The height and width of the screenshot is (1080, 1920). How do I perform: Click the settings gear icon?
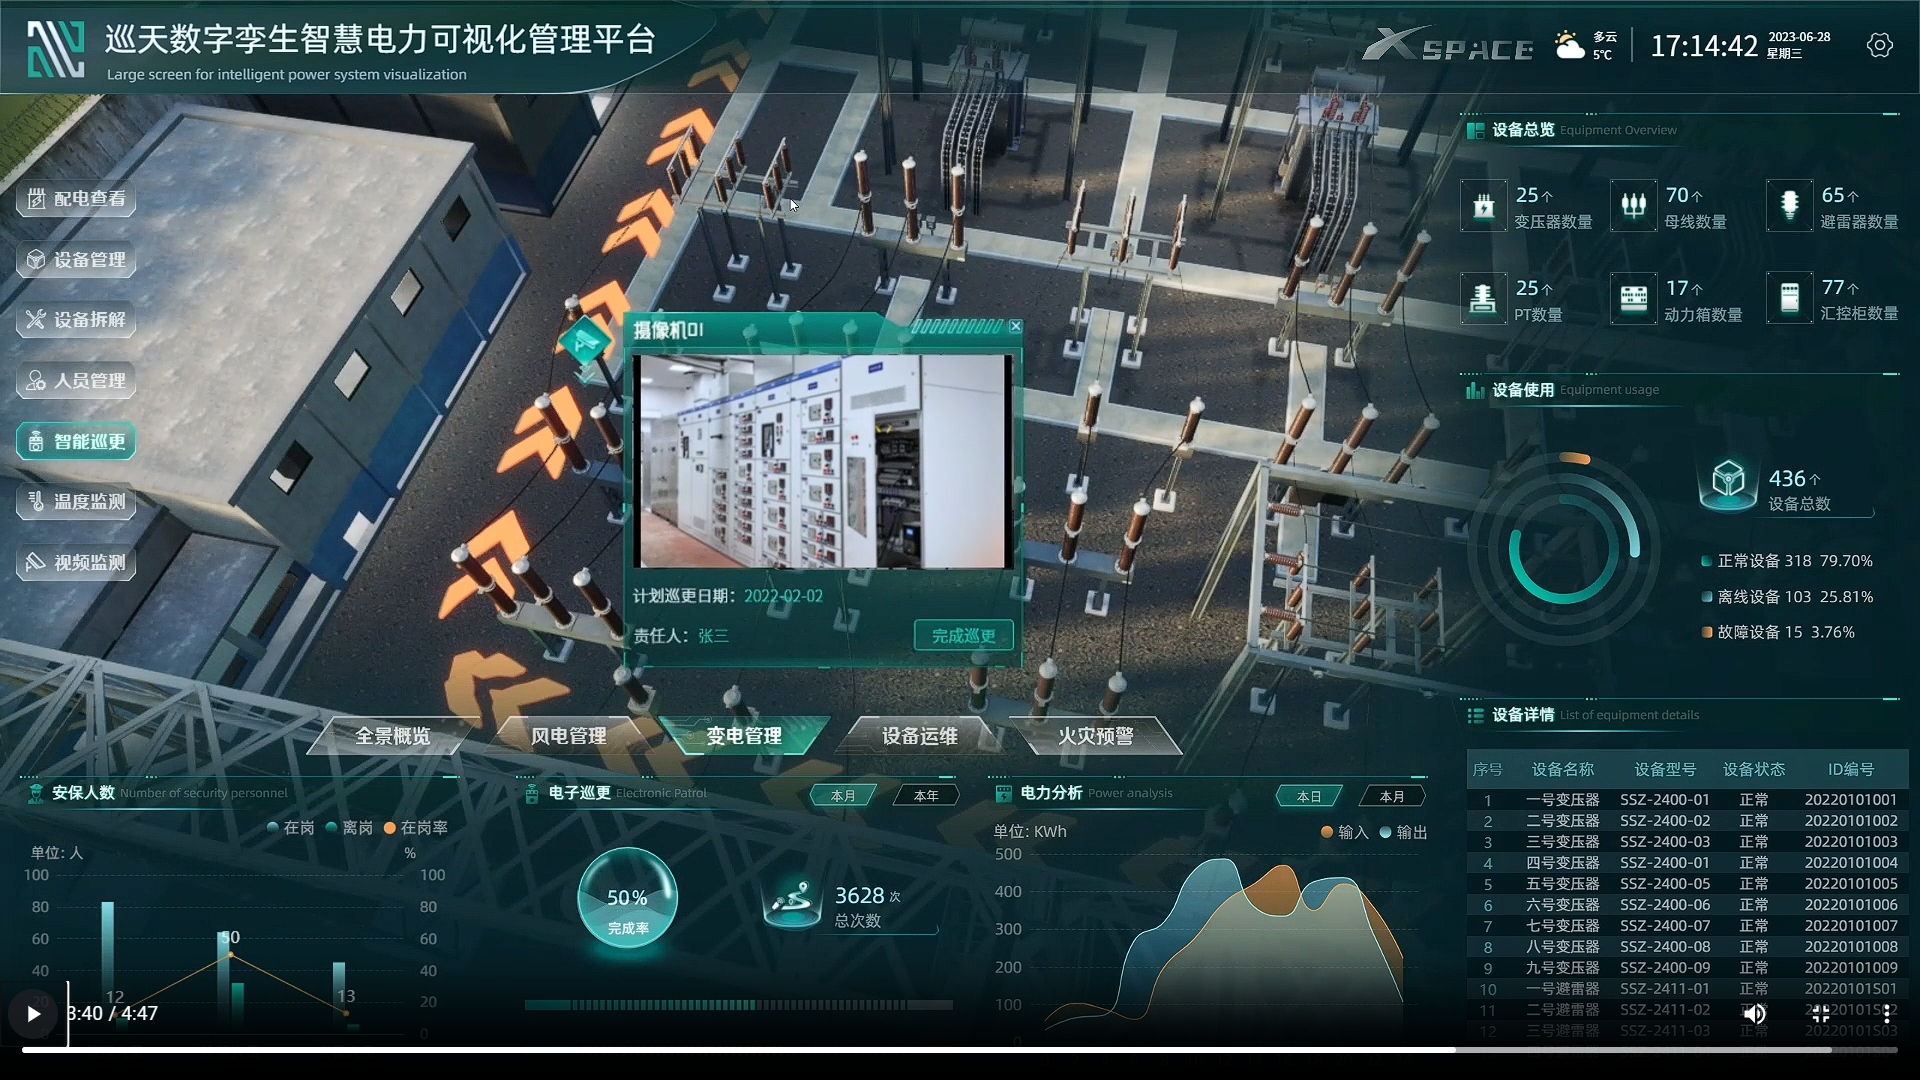coord(1879,46)
